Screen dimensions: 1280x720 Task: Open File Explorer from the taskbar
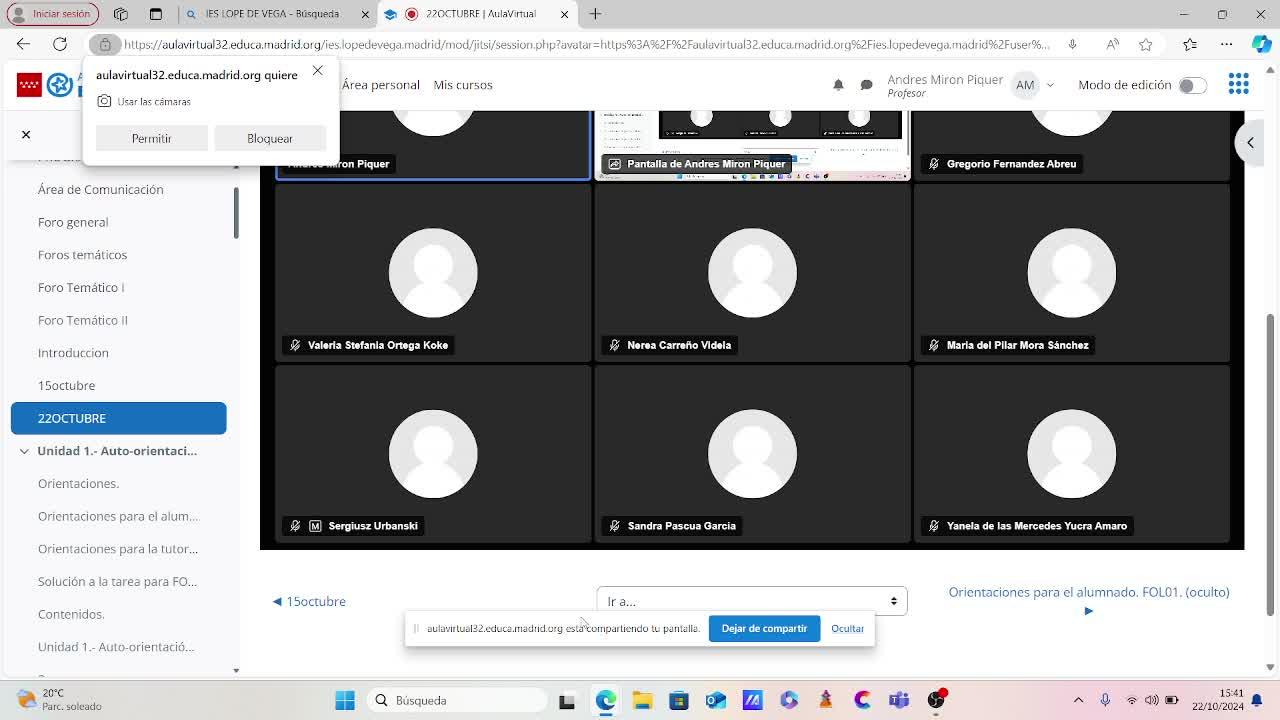[x=642, y=700]
